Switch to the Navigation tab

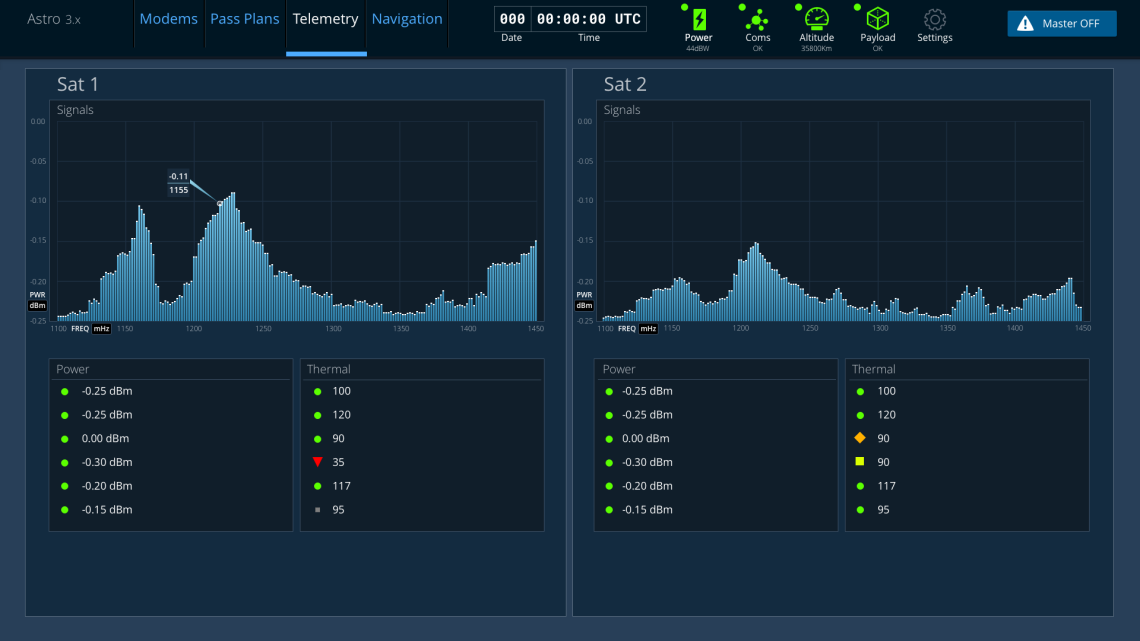[x=406, y=19]
